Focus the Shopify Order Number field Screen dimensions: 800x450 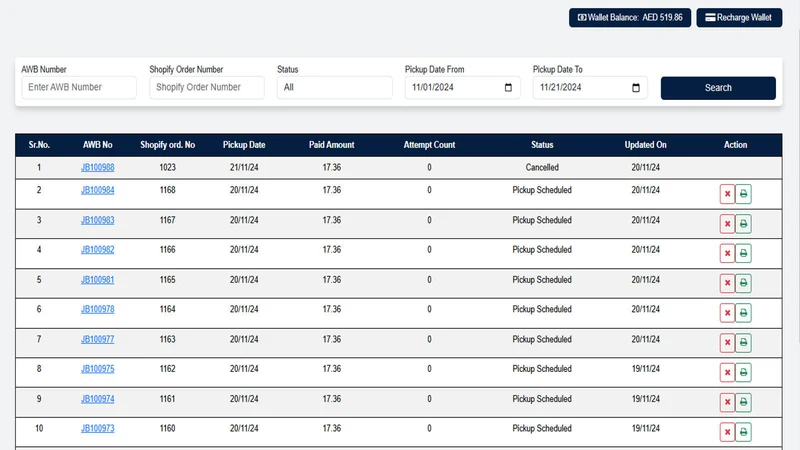(207, 87)
